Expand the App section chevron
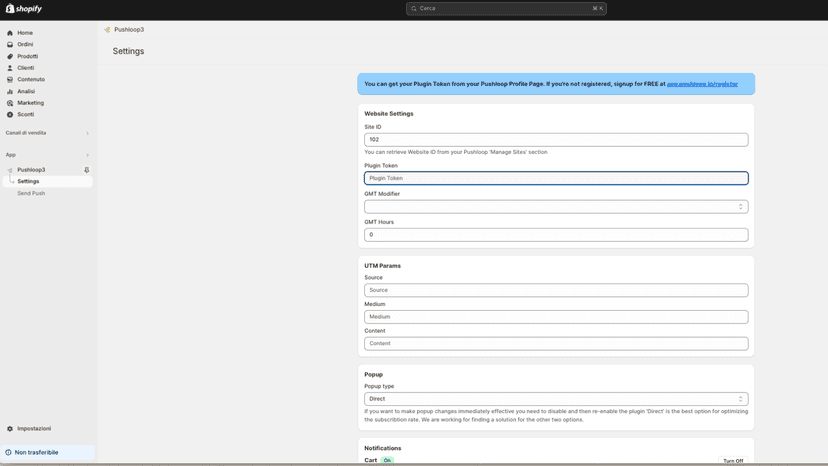The height and width of the screenshot is (466, 828). [x=87, y=155]
